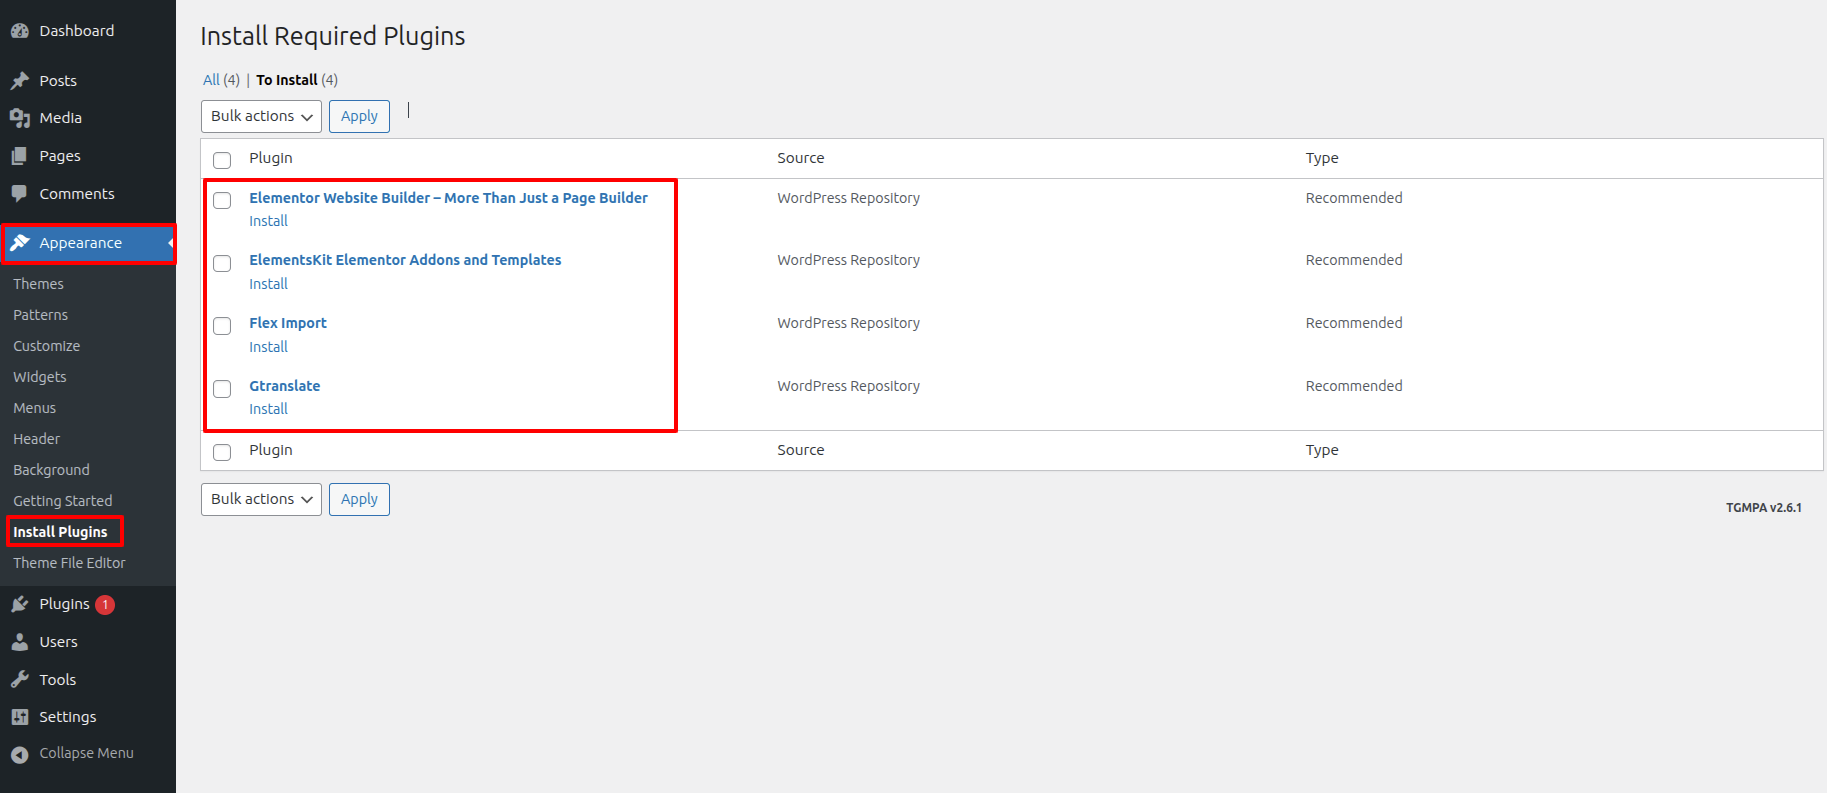Open the Menus submenu item
This screenshot has width=1827, height=793.
35,408
